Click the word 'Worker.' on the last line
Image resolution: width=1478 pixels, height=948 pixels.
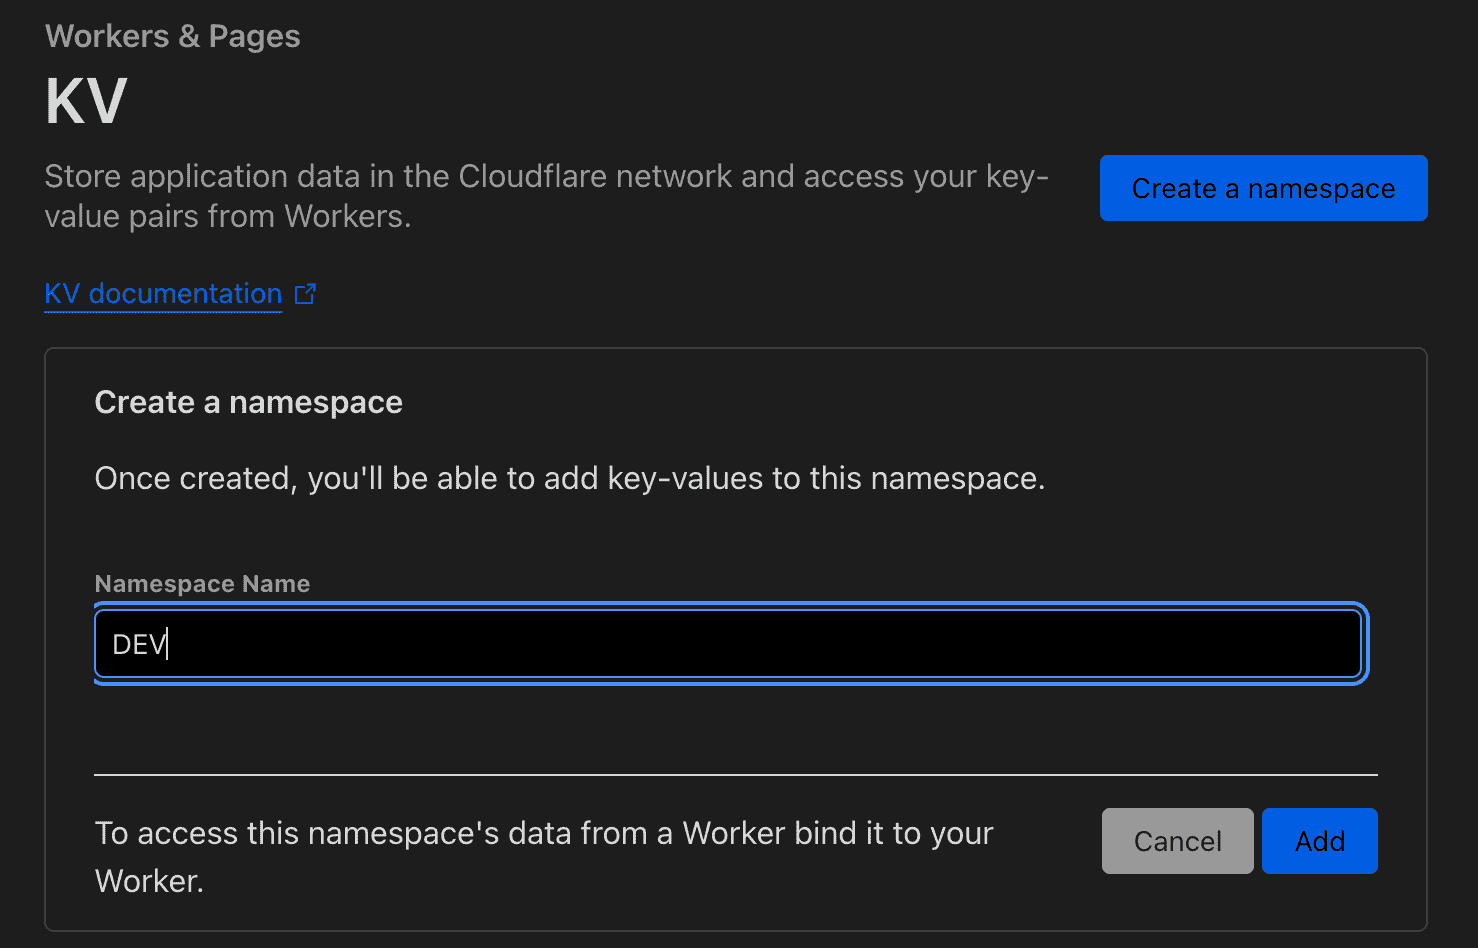(x=149, y=881)
